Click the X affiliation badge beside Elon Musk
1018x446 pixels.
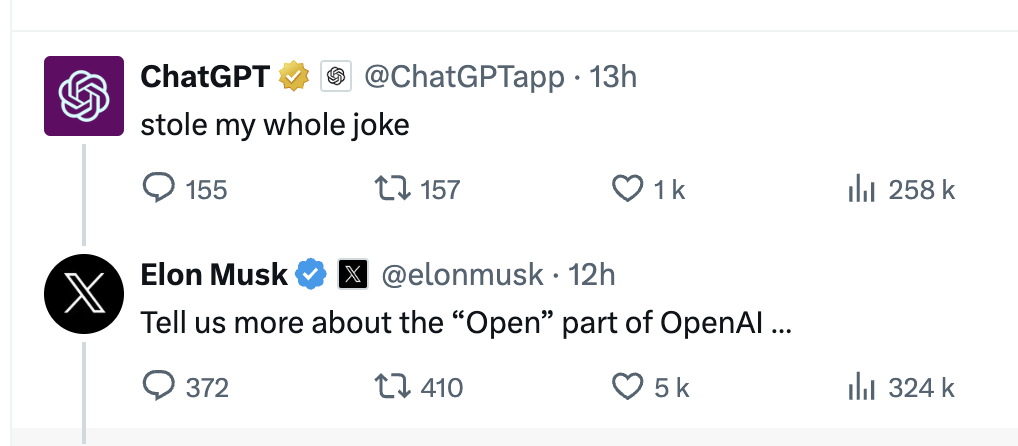[x=353, y=275]
